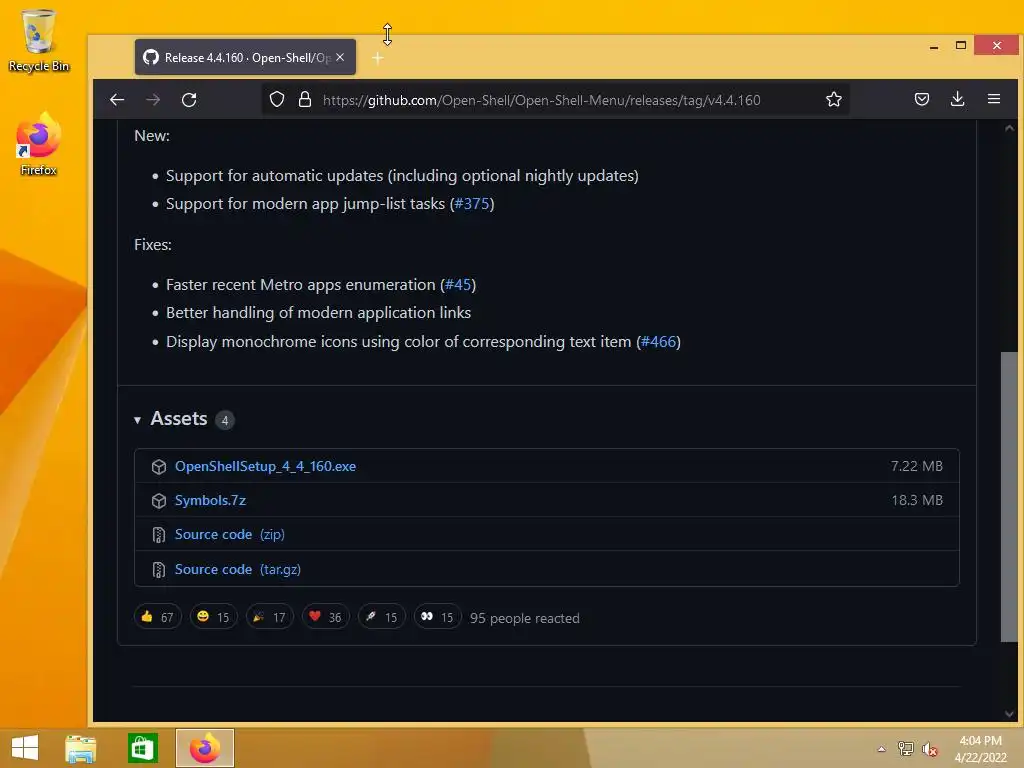Viewport: 1024px width, 768px height.
Task: Select the Release 4.4.160 Open-Shell tab
Action: (246, 57)
